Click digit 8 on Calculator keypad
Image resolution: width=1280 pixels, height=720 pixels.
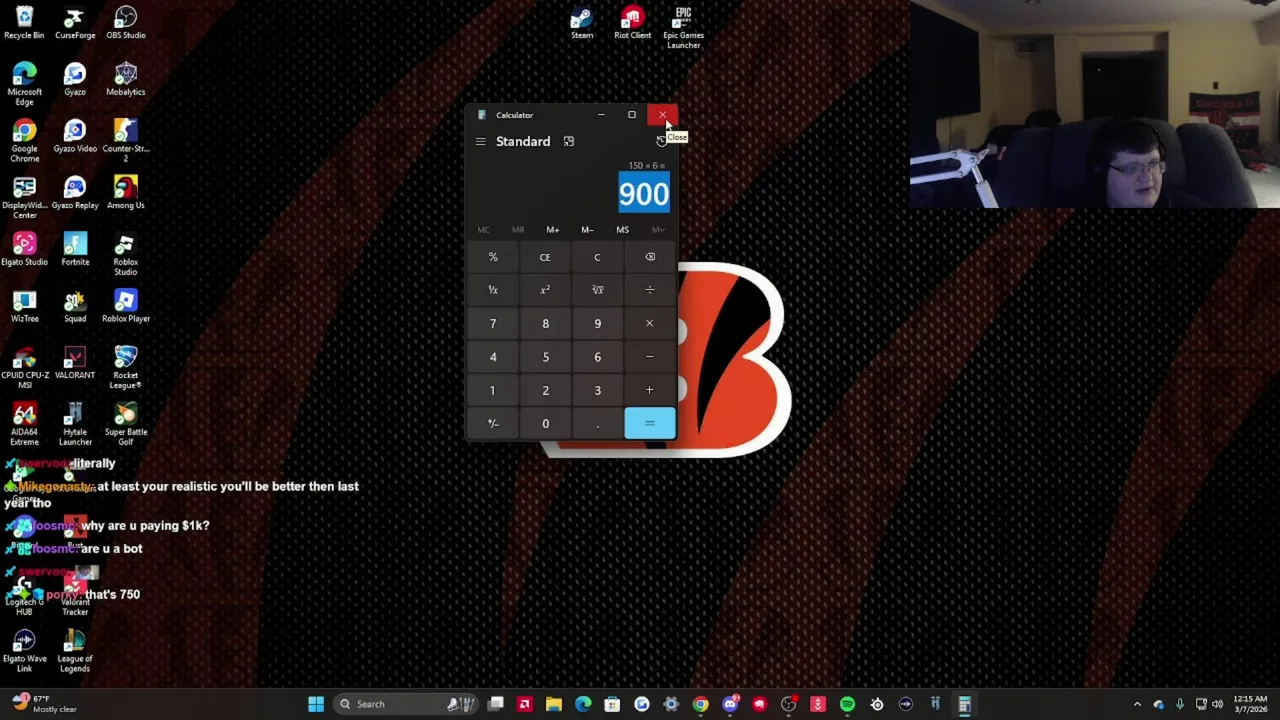[545, 323]
